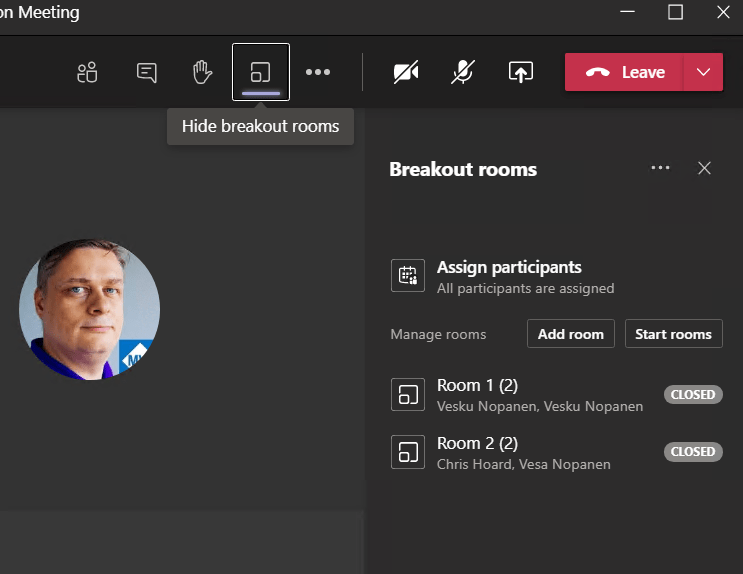Leave the meeting with the red button
Image resolution: width=743 pixels, height=574 pixels.
(x=625, y=72)
